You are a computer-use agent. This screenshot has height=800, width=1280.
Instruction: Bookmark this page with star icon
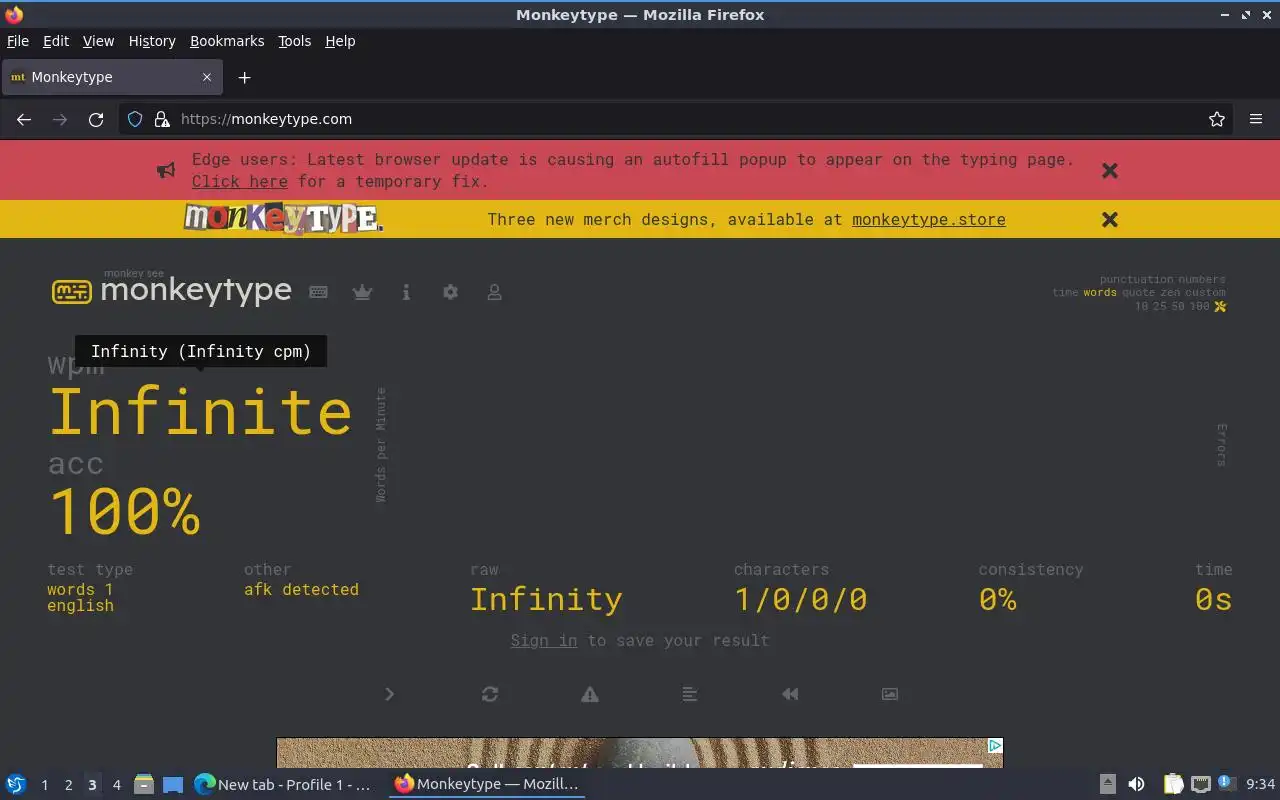[x=1217, y=119]
